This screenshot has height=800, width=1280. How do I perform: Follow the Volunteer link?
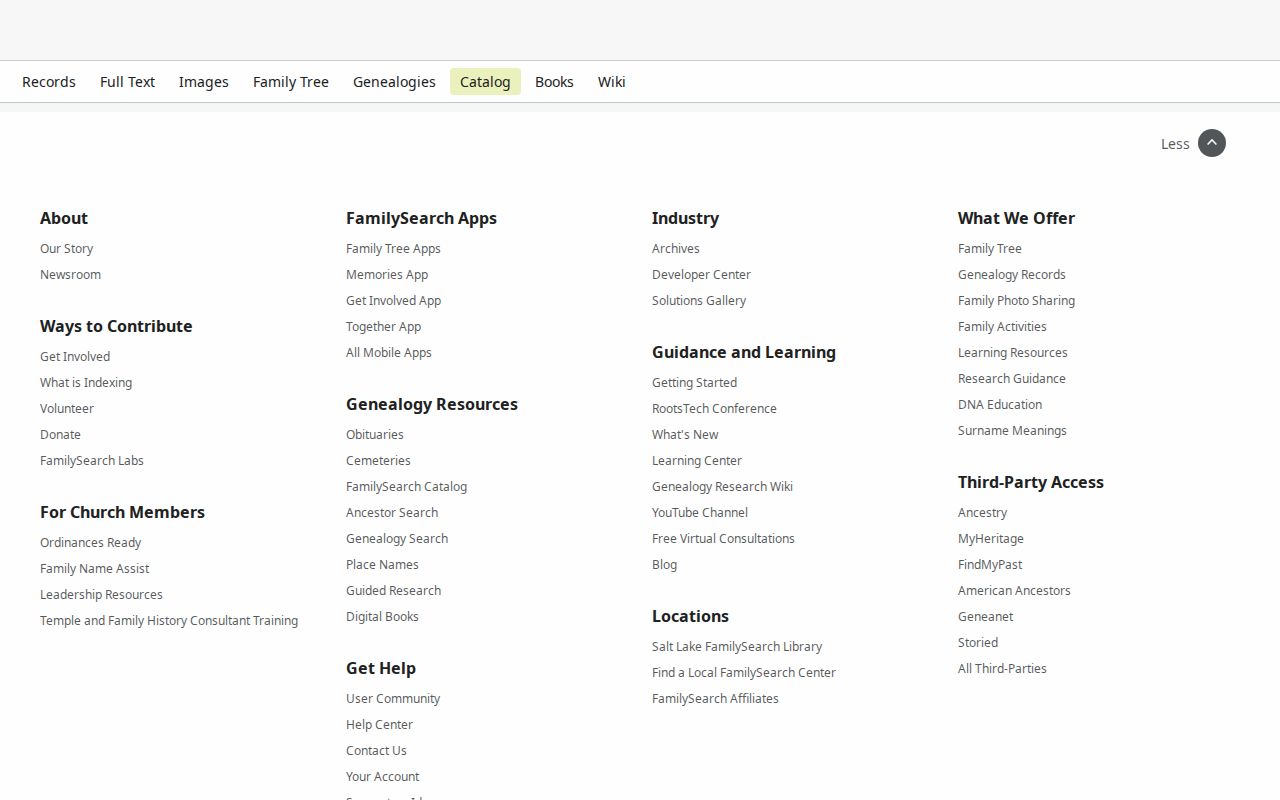click(67, 408)
